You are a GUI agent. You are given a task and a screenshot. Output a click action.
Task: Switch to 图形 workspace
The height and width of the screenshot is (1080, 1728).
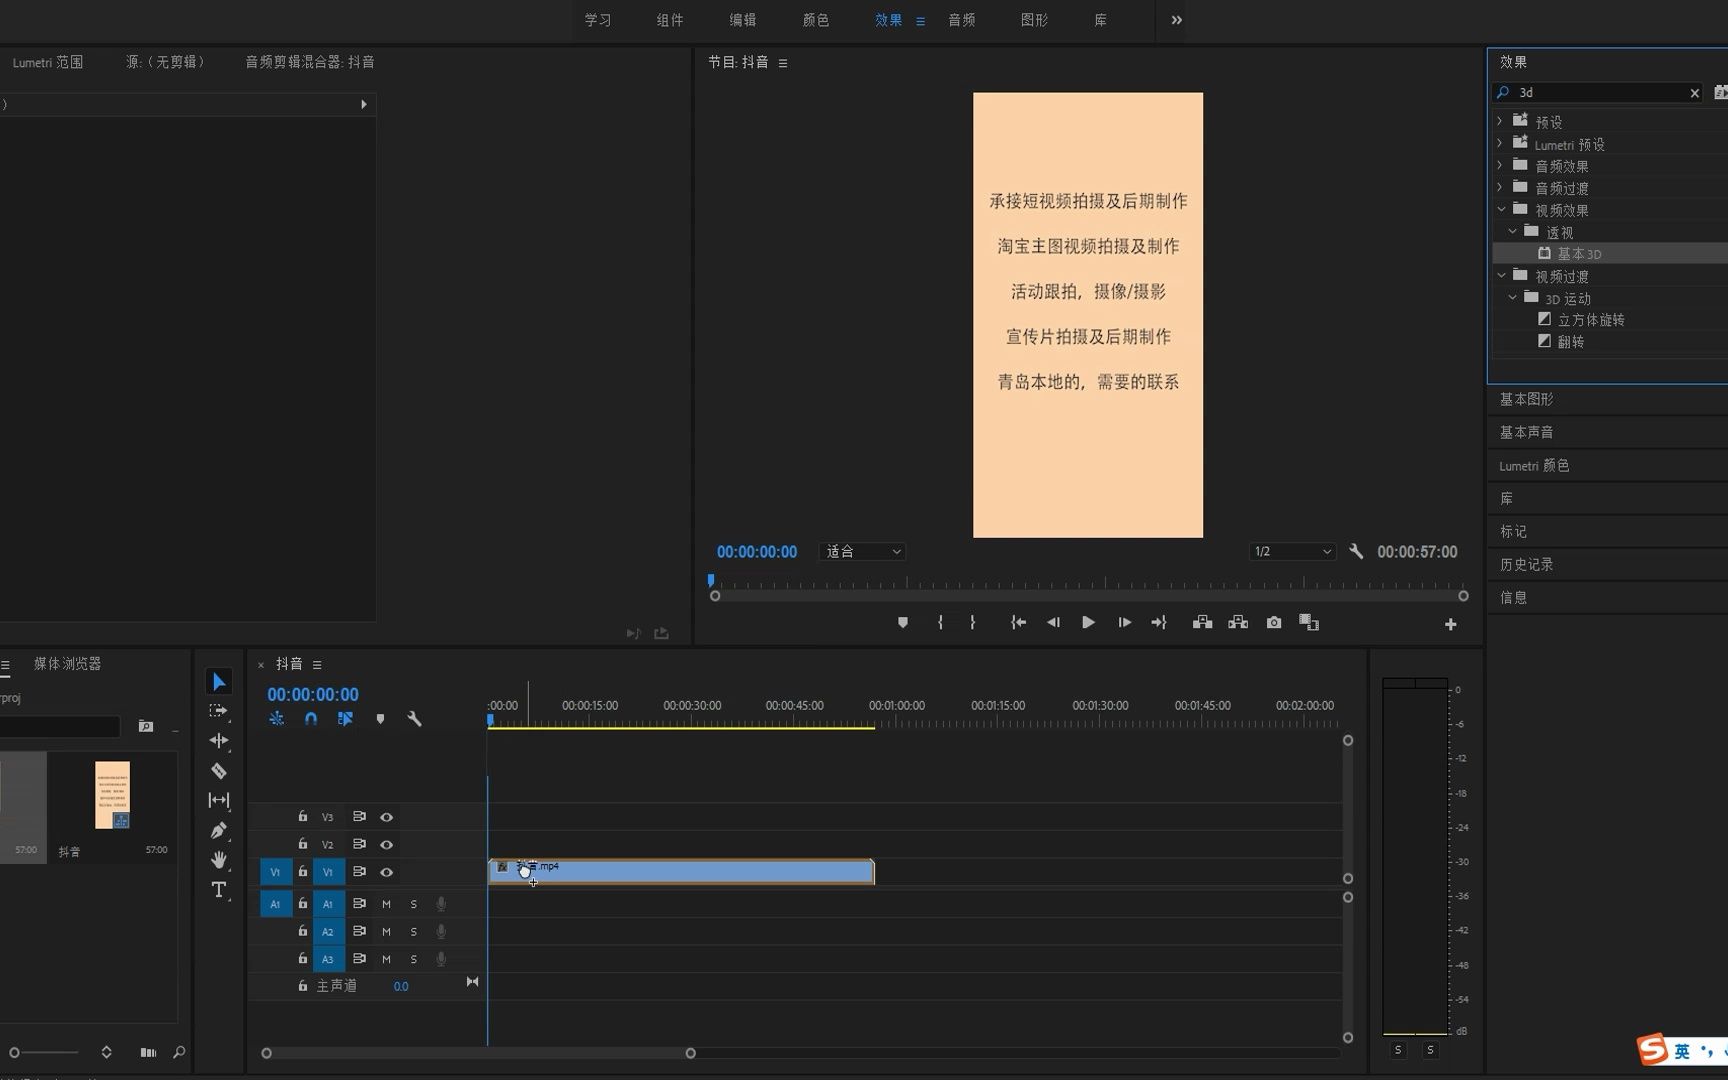click(x=1035, y=20)
